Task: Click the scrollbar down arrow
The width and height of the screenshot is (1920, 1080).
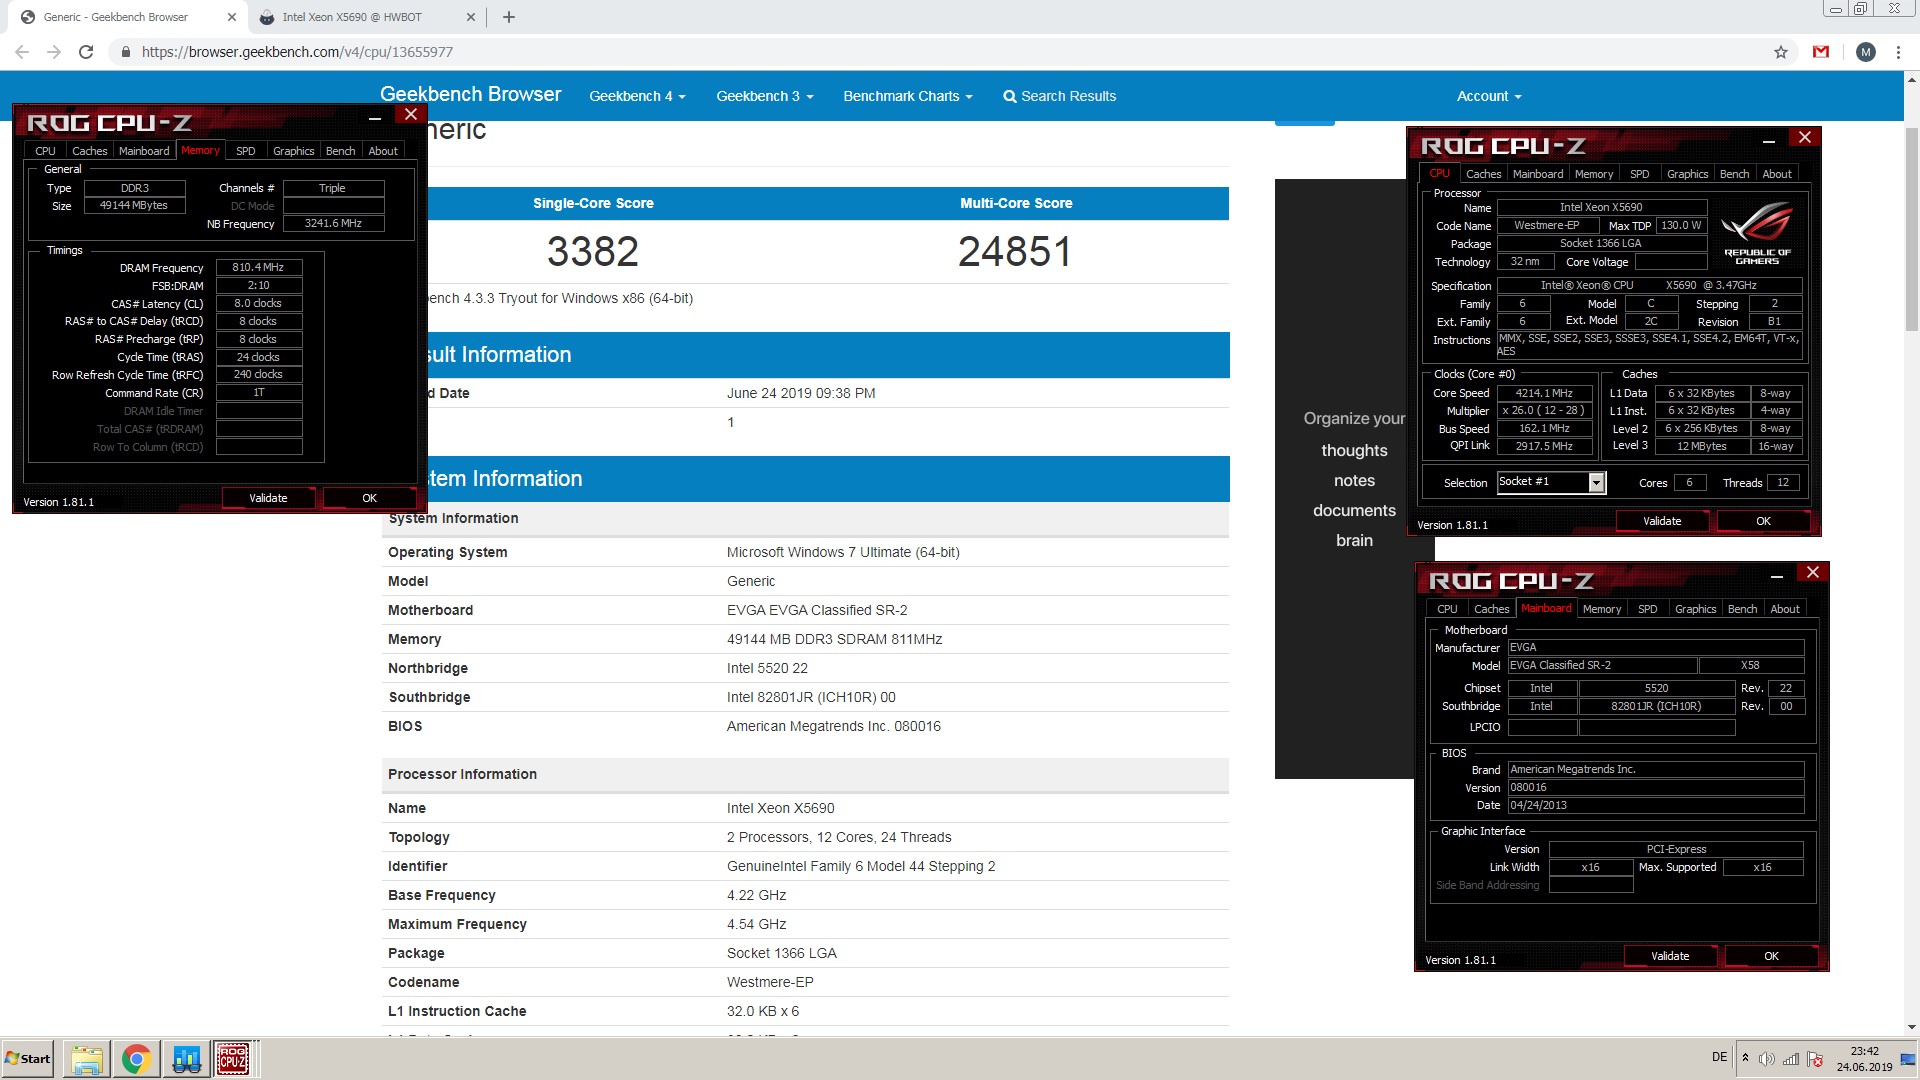Action: pos(1912,1026)
